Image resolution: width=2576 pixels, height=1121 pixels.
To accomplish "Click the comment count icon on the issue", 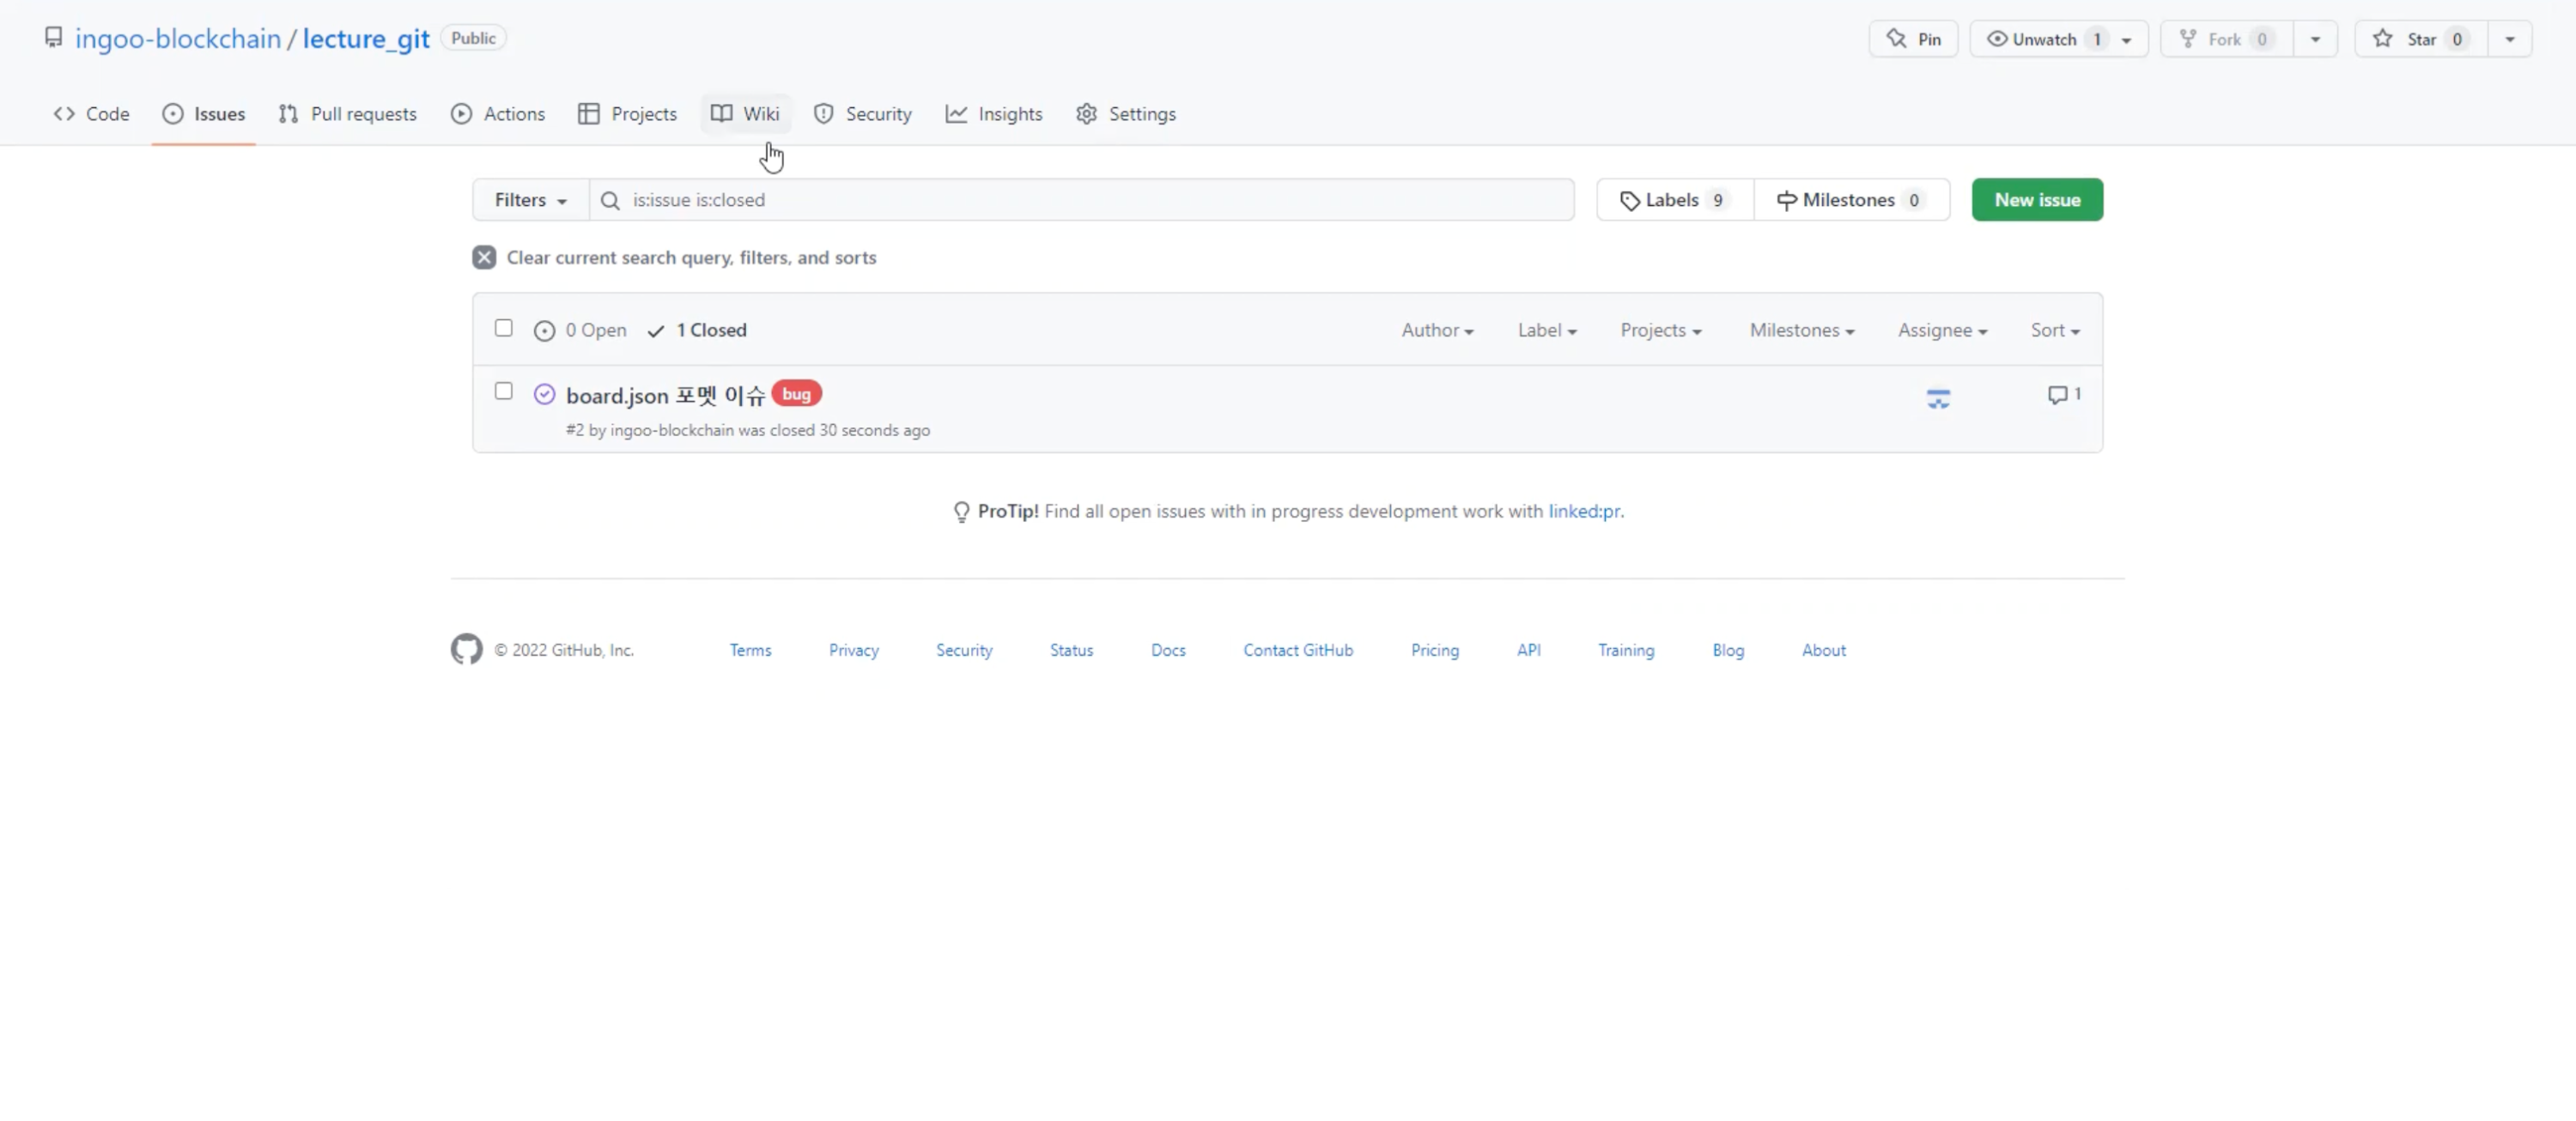I will [2057, 395].
